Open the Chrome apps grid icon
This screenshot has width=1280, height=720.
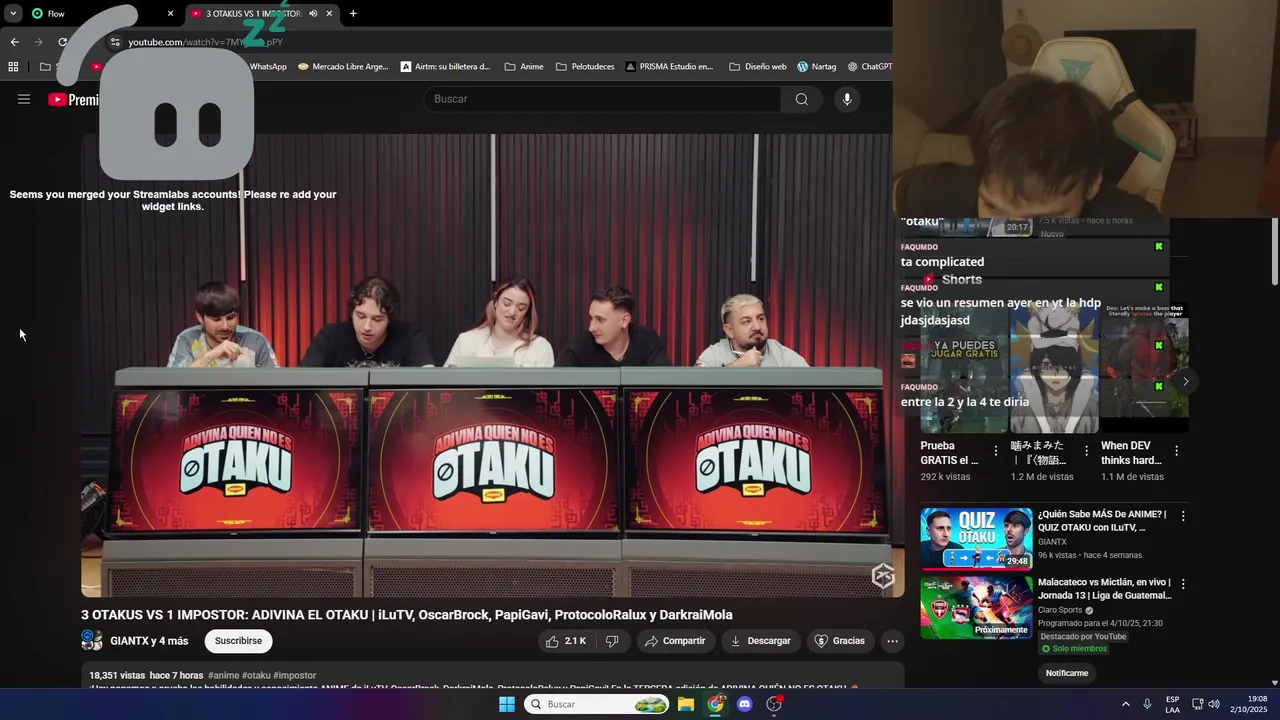click(x=13, y=67)
